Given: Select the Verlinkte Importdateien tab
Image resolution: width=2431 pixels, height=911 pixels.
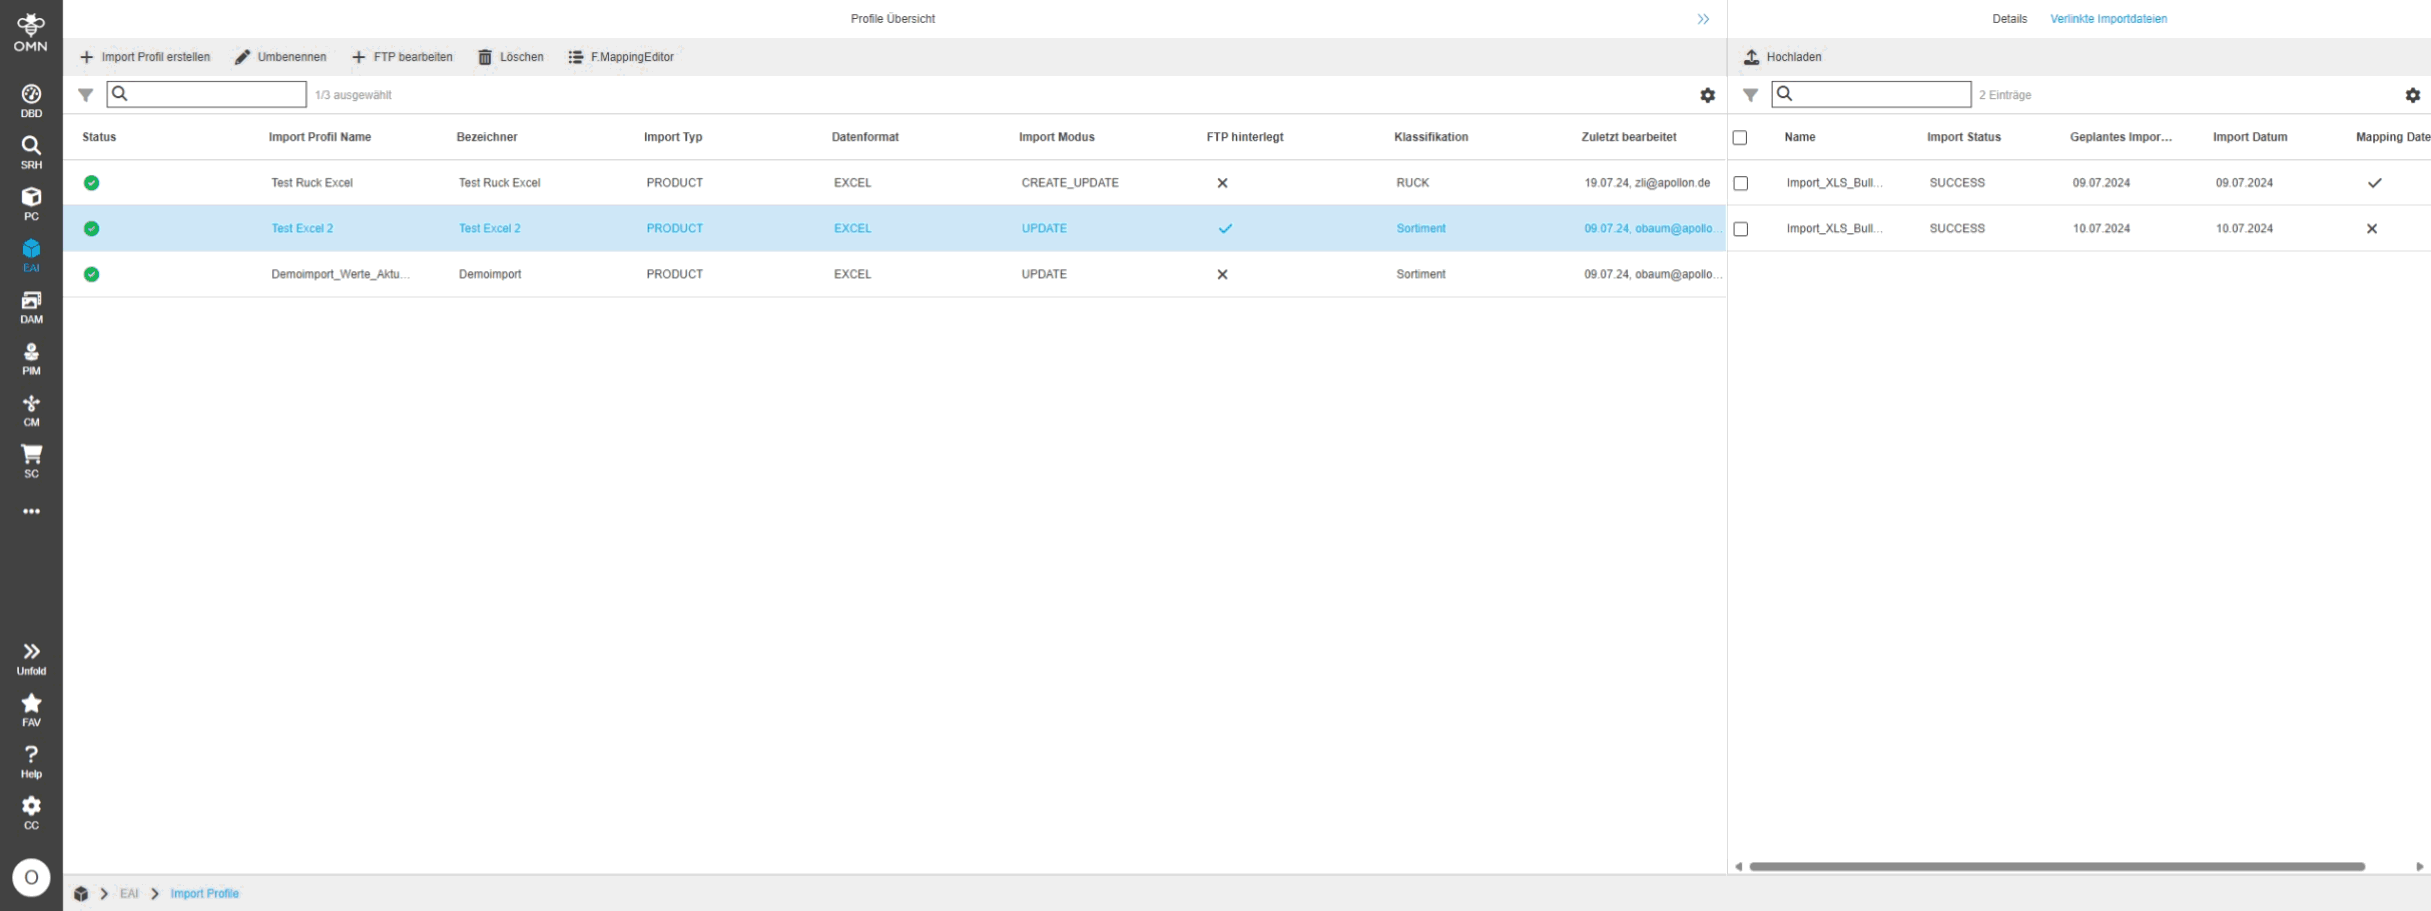Looking at the screenshot, I should 2108,19.
